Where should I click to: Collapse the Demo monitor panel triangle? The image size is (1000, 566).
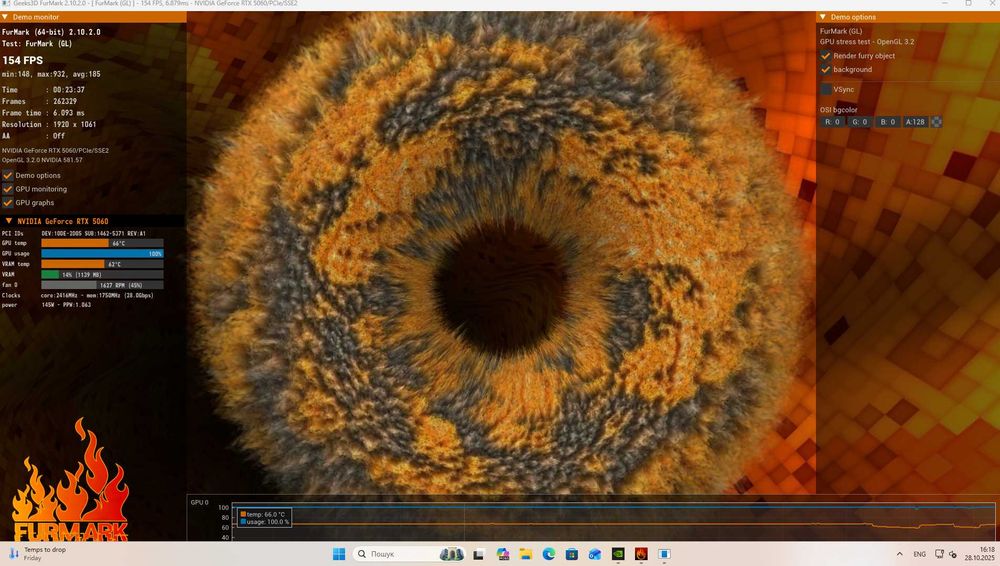click(5, 17)
